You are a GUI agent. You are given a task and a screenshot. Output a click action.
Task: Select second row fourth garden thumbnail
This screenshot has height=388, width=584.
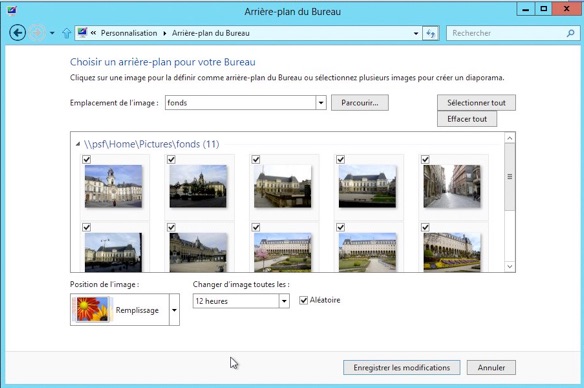(x=368, y=252)
